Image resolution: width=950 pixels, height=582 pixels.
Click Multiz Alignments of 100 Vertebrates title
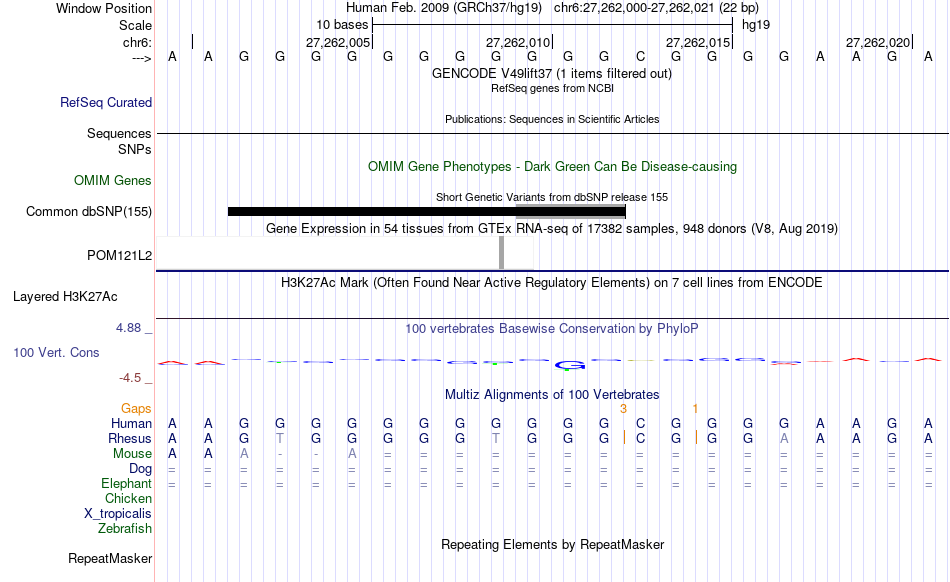(552, 395)
